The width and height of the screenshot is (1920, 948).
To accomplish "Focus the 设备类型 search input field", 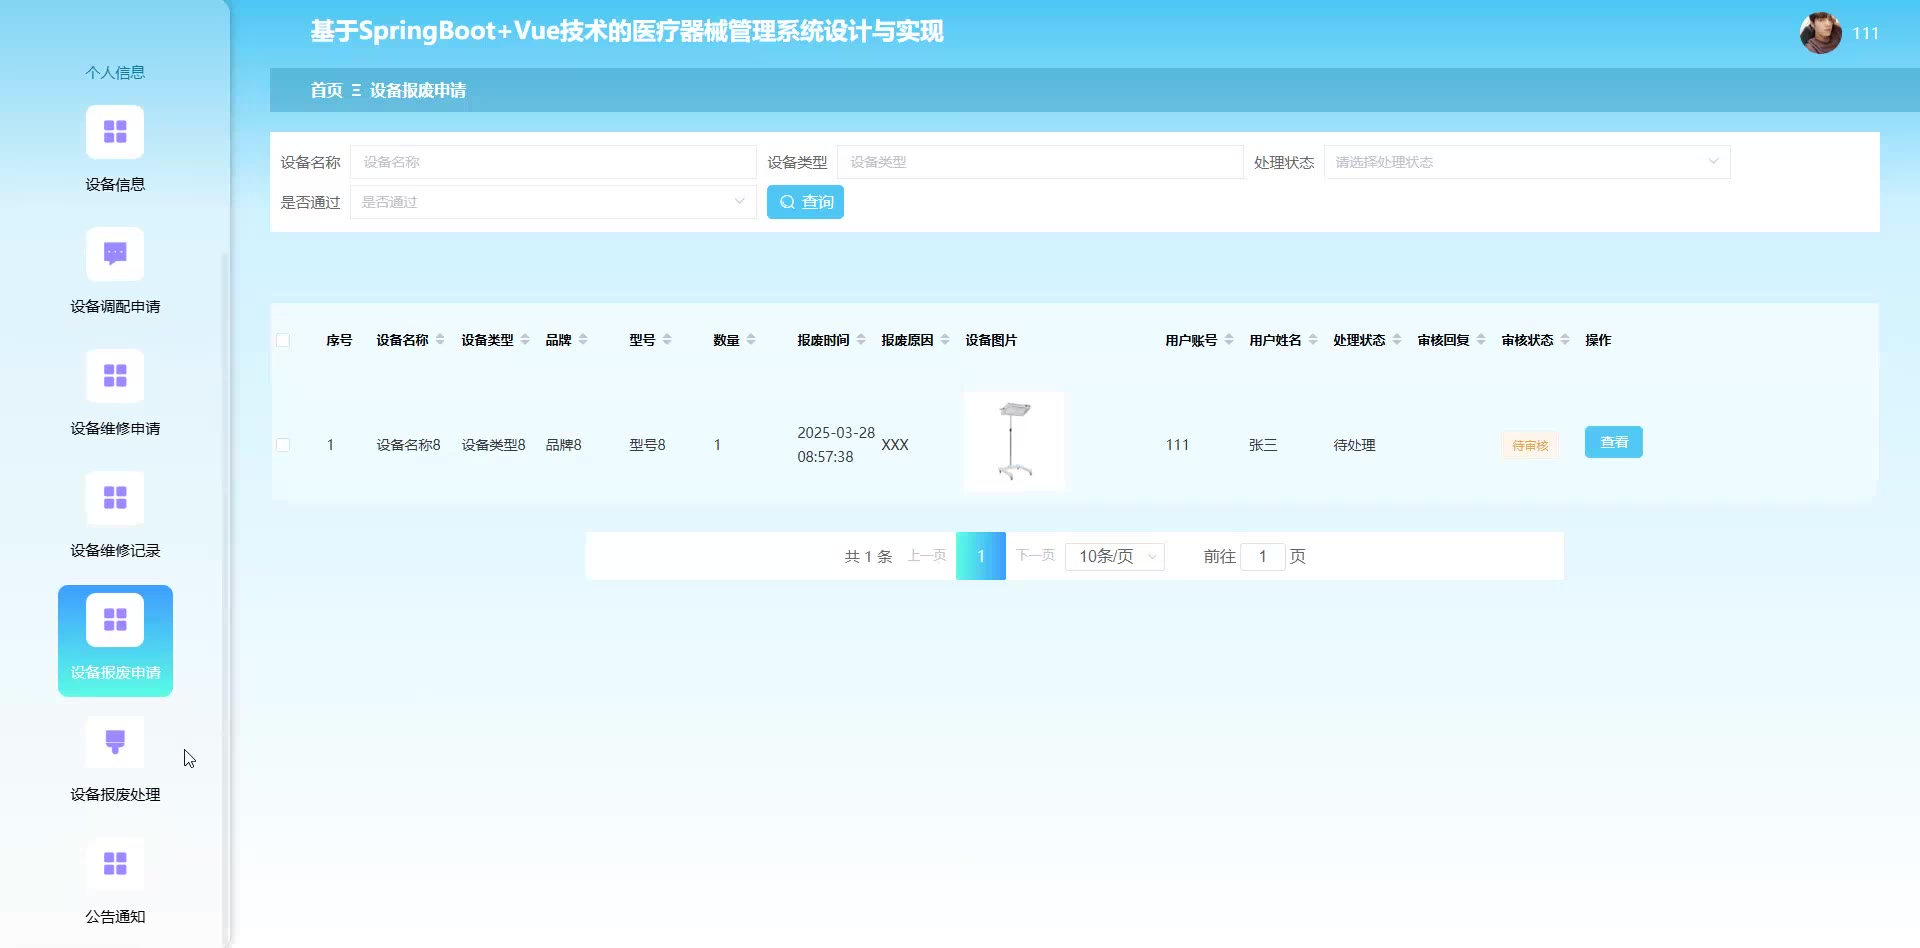I will tap(1039, 162).
